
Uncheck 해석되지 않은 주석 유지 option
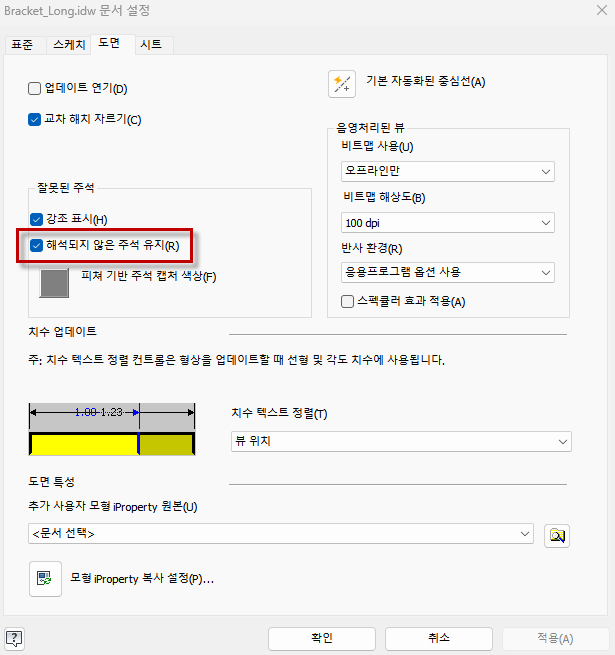[37, 245]
